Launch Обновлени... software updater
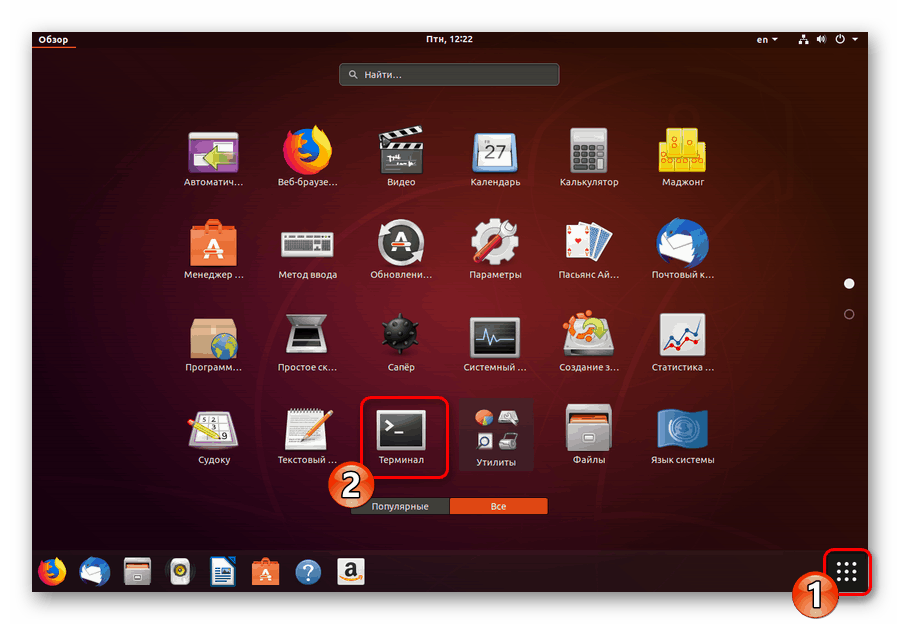 [x=401, y=250]
